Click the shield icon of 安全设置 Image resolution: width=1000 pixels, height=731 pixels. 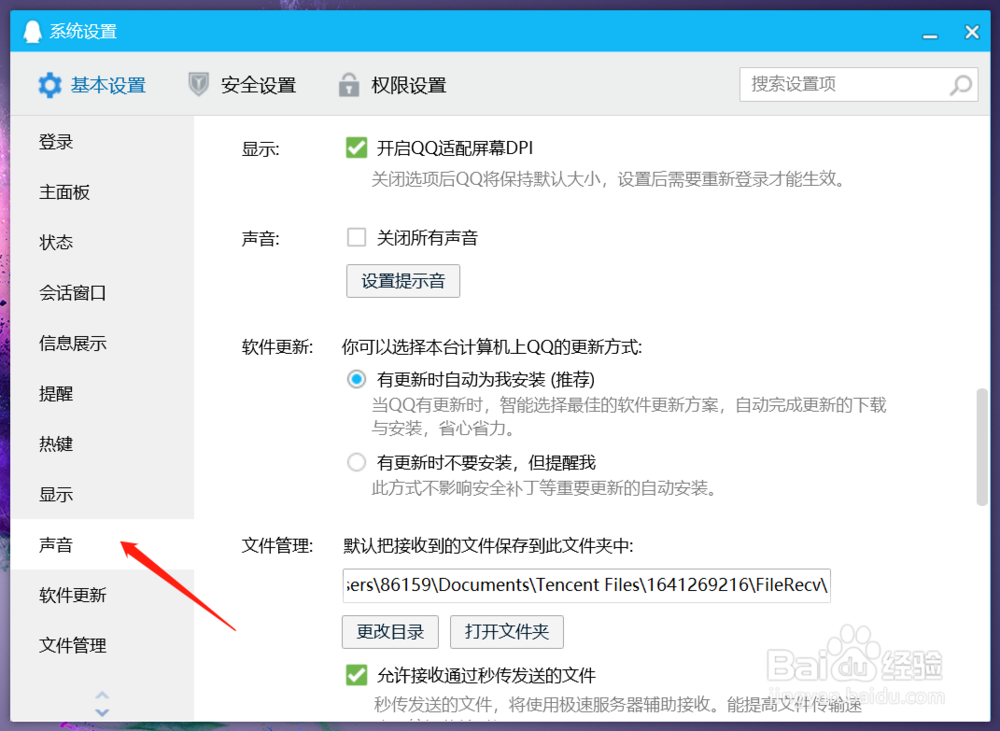pos(198,84)
